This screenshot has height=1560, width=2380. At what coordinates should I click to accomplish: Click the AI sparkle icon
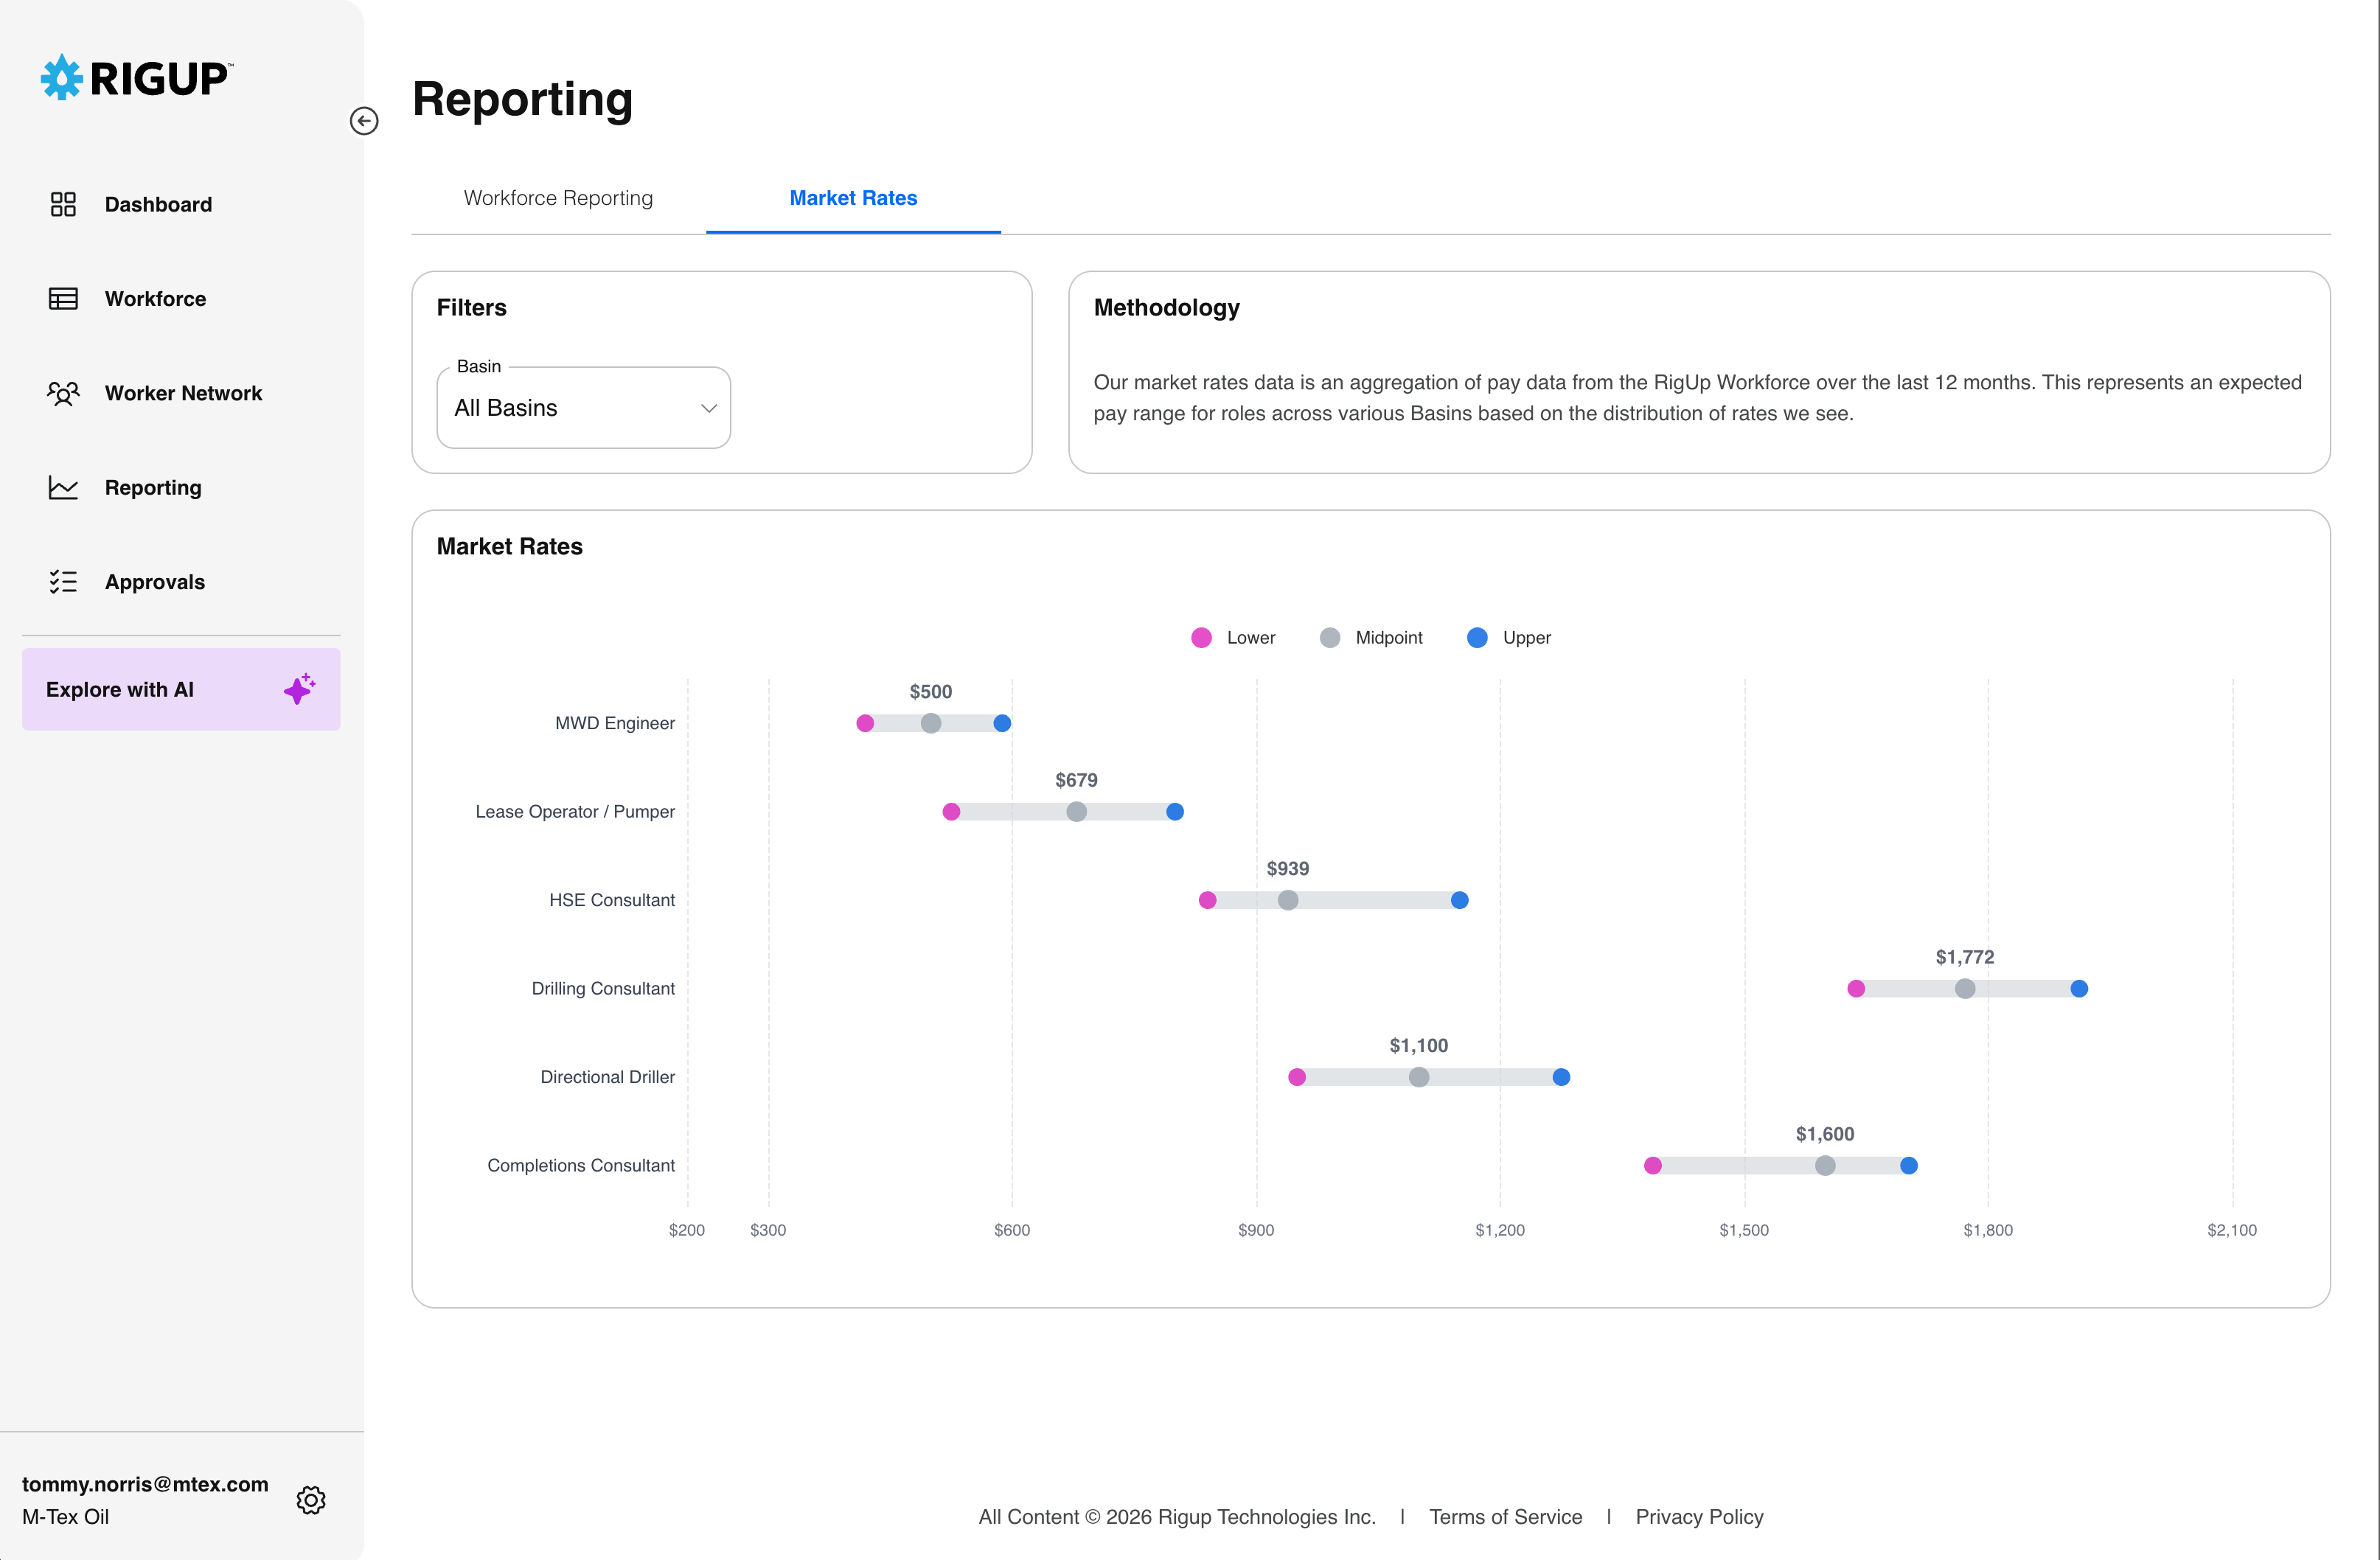(x=299, y=689)
